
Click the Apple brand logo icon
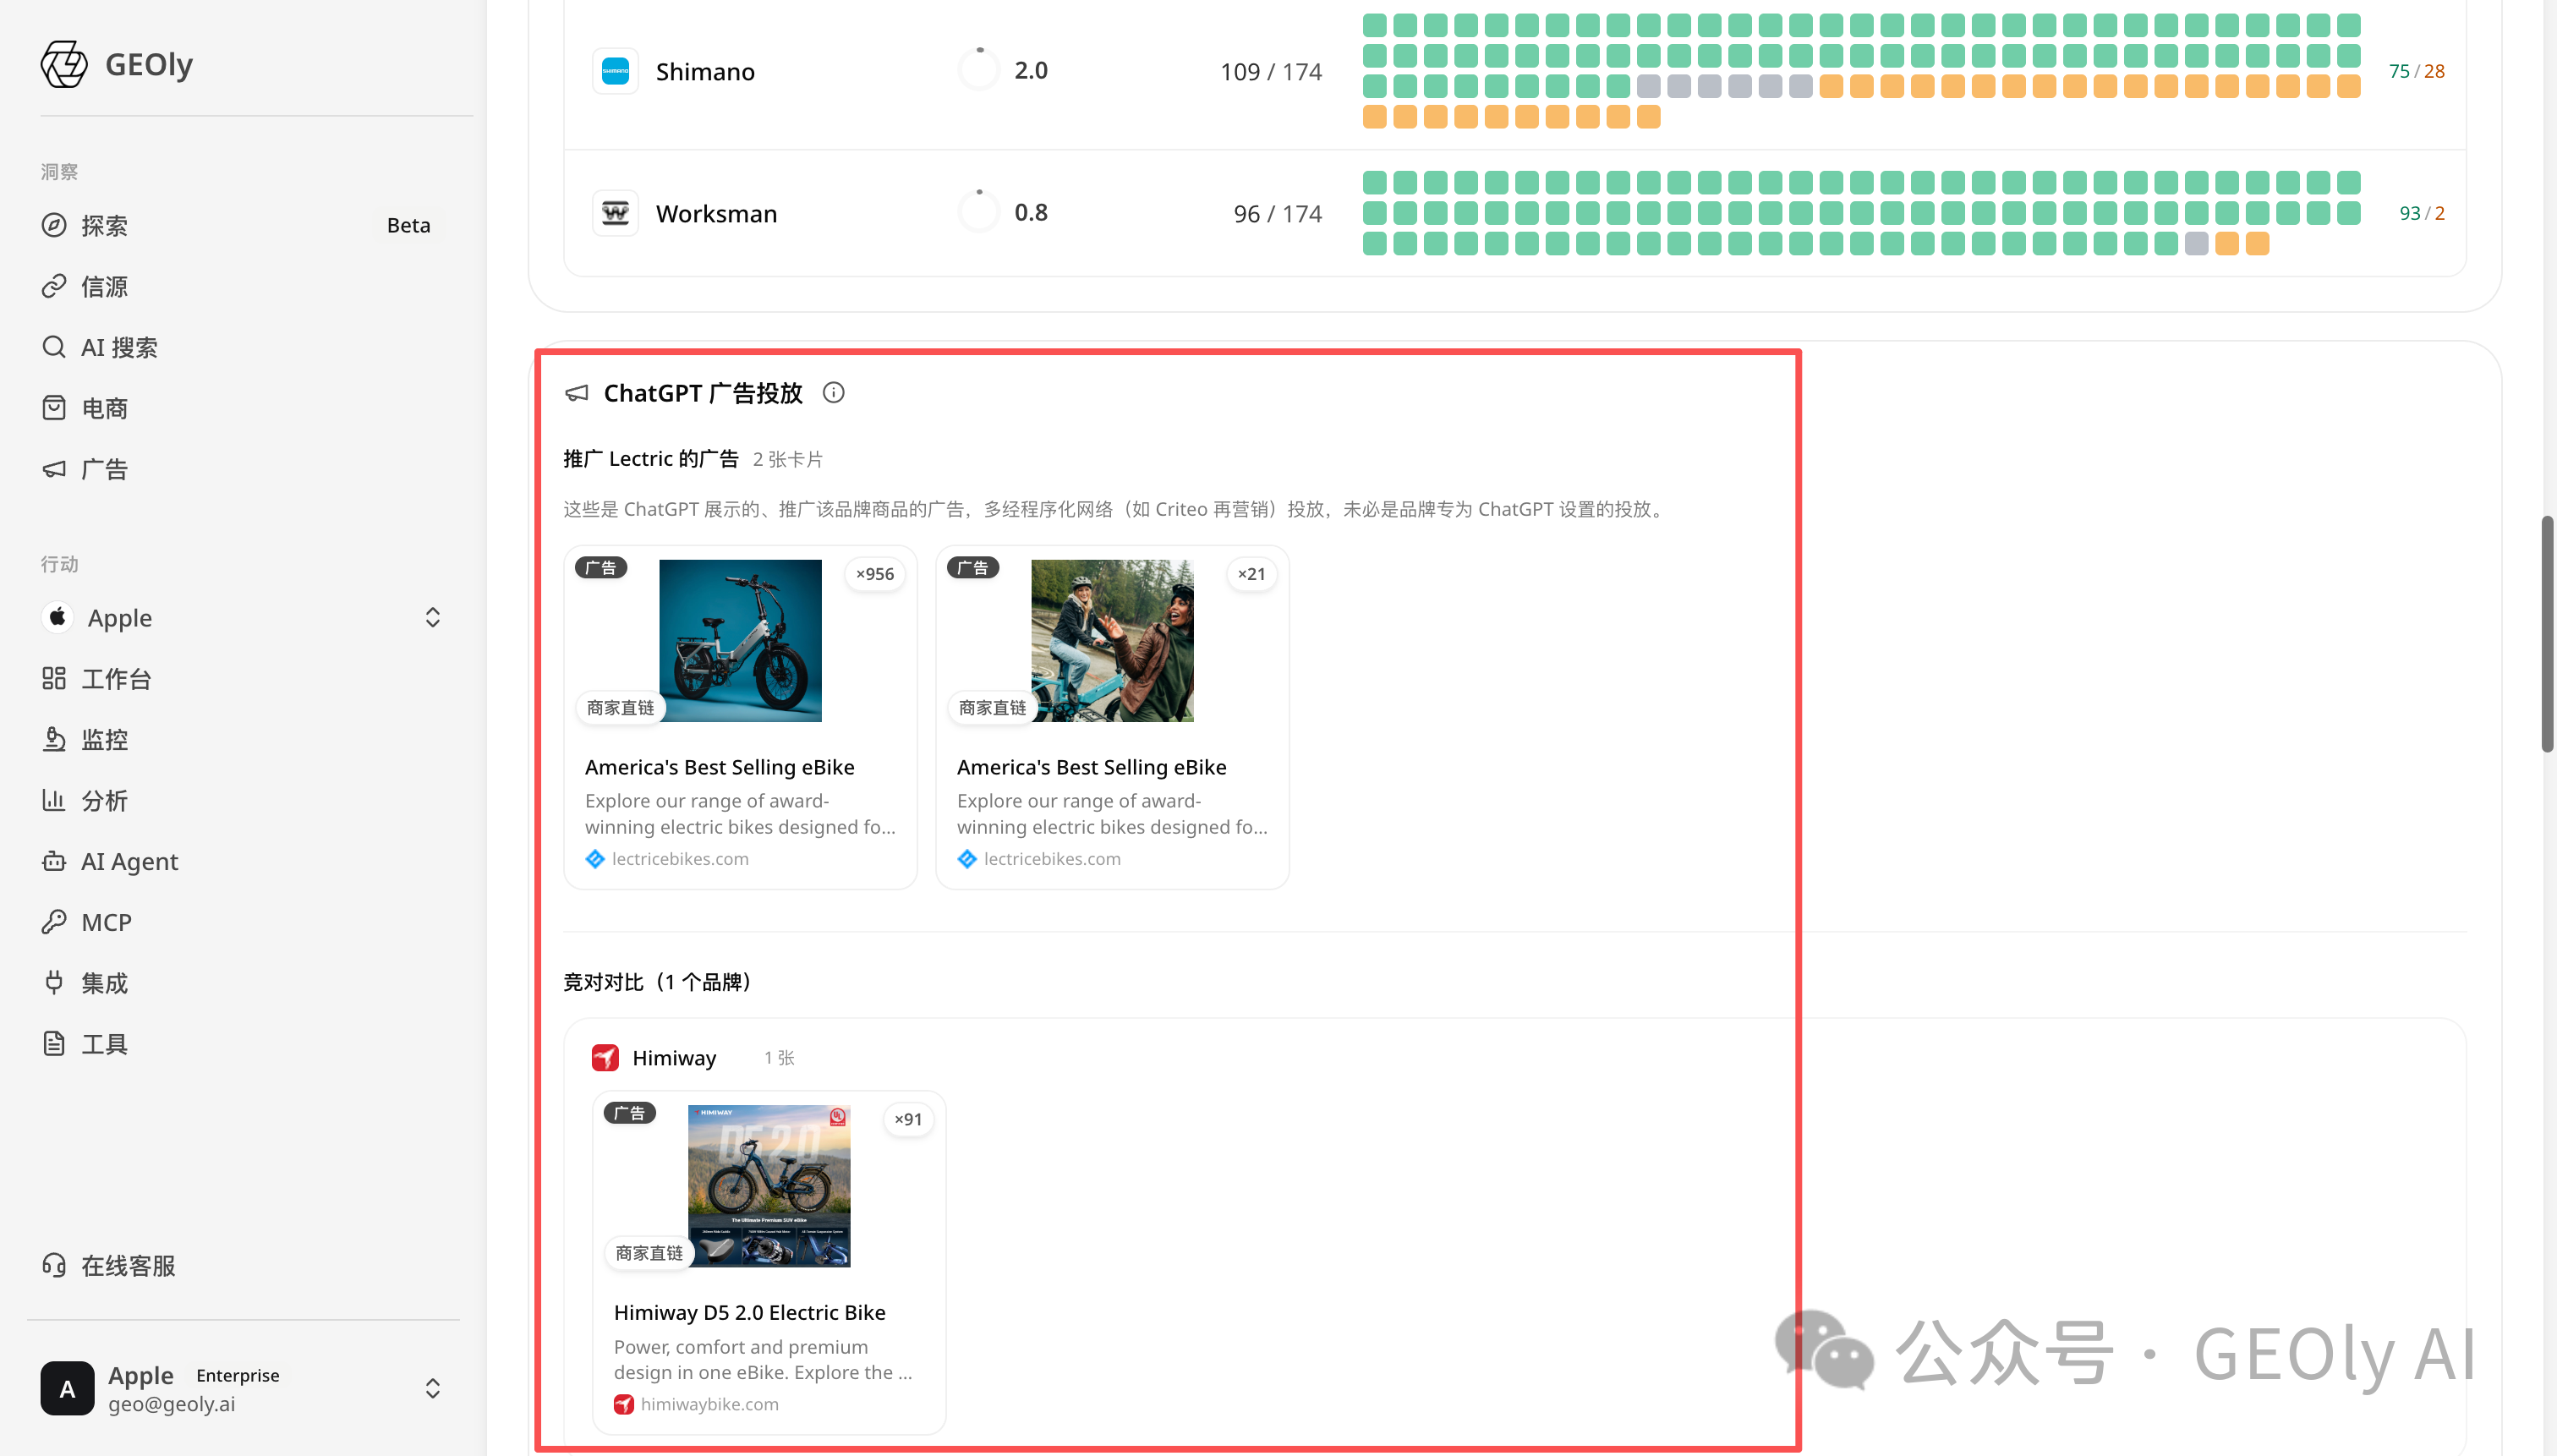(58, 617)
